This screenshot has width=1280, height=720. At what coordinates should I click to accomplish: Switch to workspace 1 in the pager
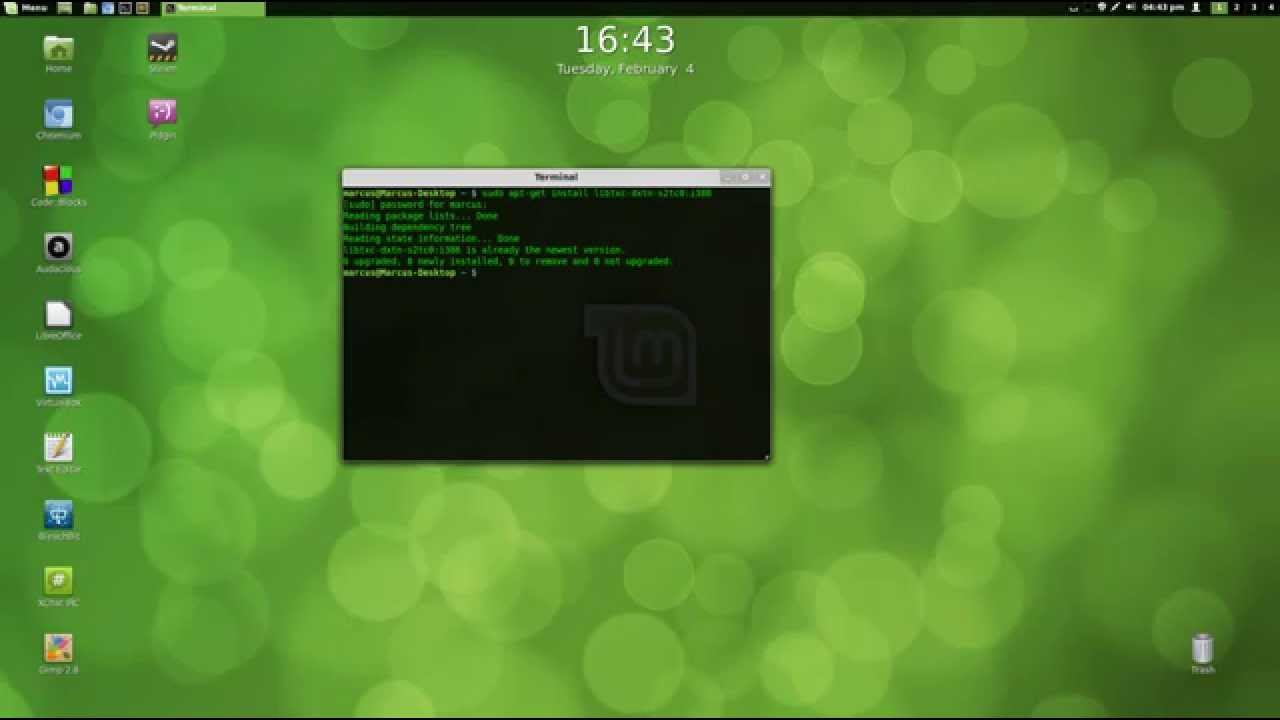[1218, 7]
